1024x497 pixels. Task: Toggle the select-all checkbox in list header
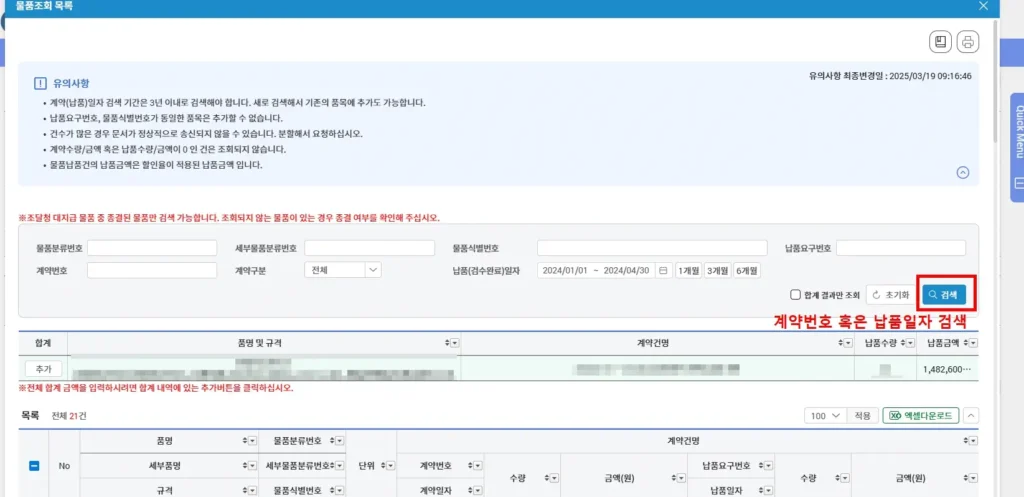tap(34, 466)
